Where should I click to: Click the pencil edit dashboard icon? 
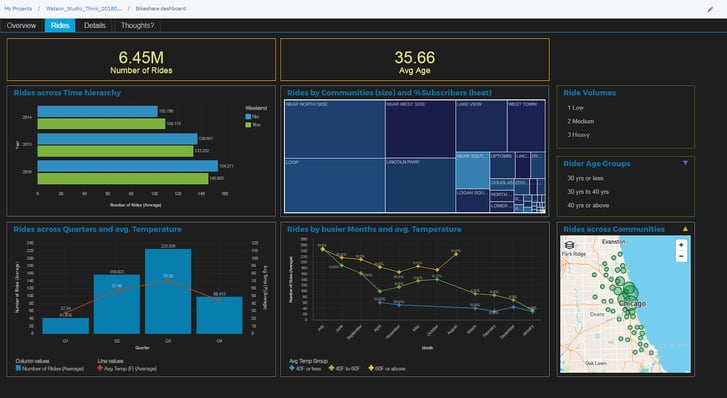point(710,9)
